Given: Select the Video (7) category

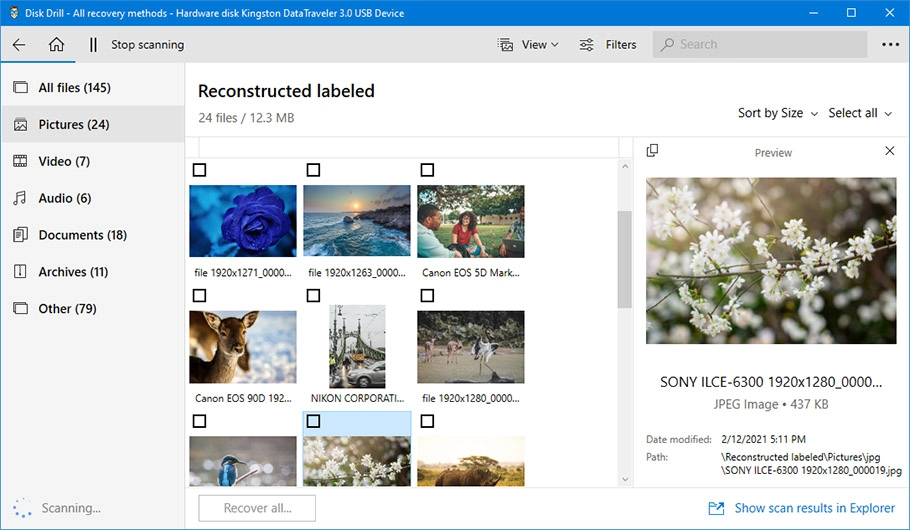Looking at the screenshot, I should click(x=64, y=161).
